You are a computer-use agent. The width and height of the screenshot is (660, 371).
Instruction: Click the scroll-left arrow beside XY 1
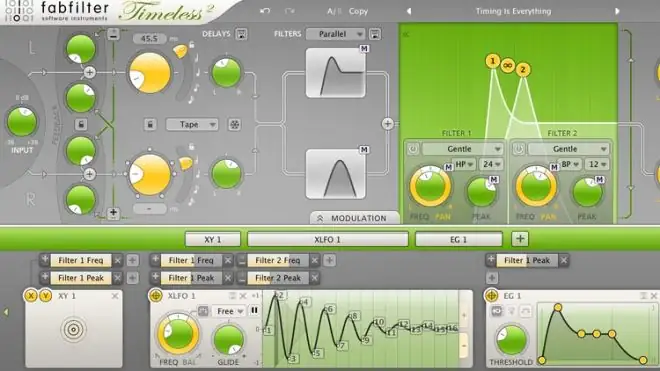tap(6, 312)
